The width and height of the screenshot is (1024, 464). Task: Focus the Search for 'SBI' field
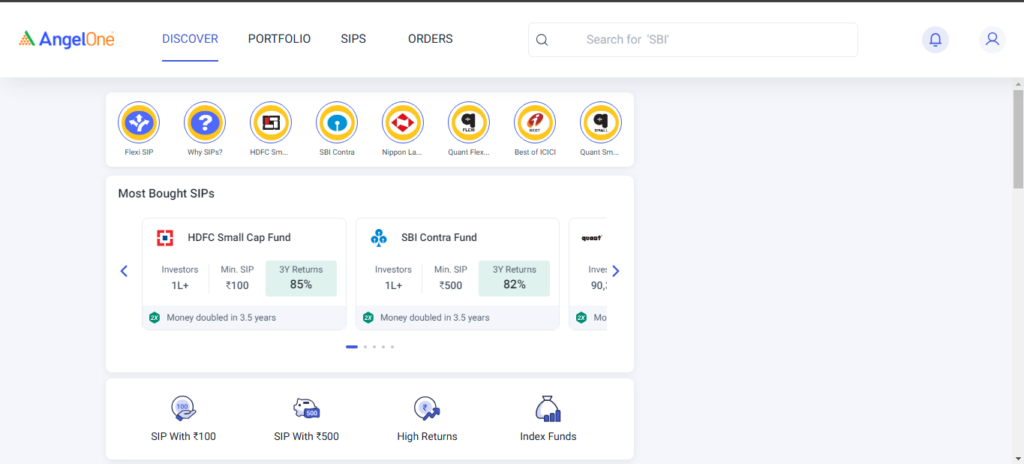tap(693, 40)
